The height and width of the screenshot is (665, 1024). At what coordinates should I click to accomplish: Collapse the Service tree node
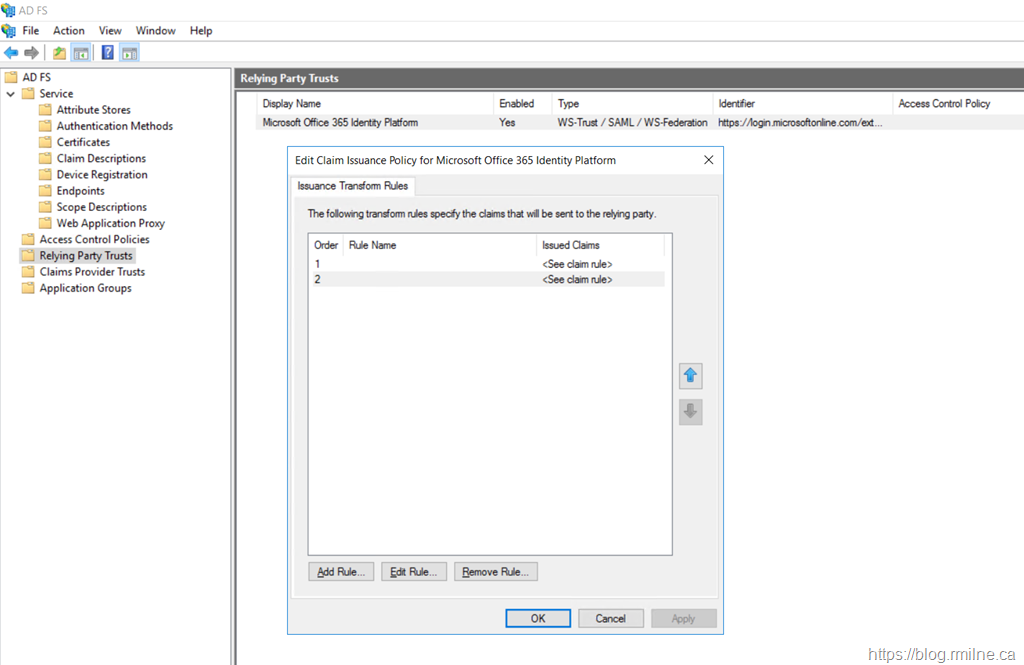click(11, 94)
